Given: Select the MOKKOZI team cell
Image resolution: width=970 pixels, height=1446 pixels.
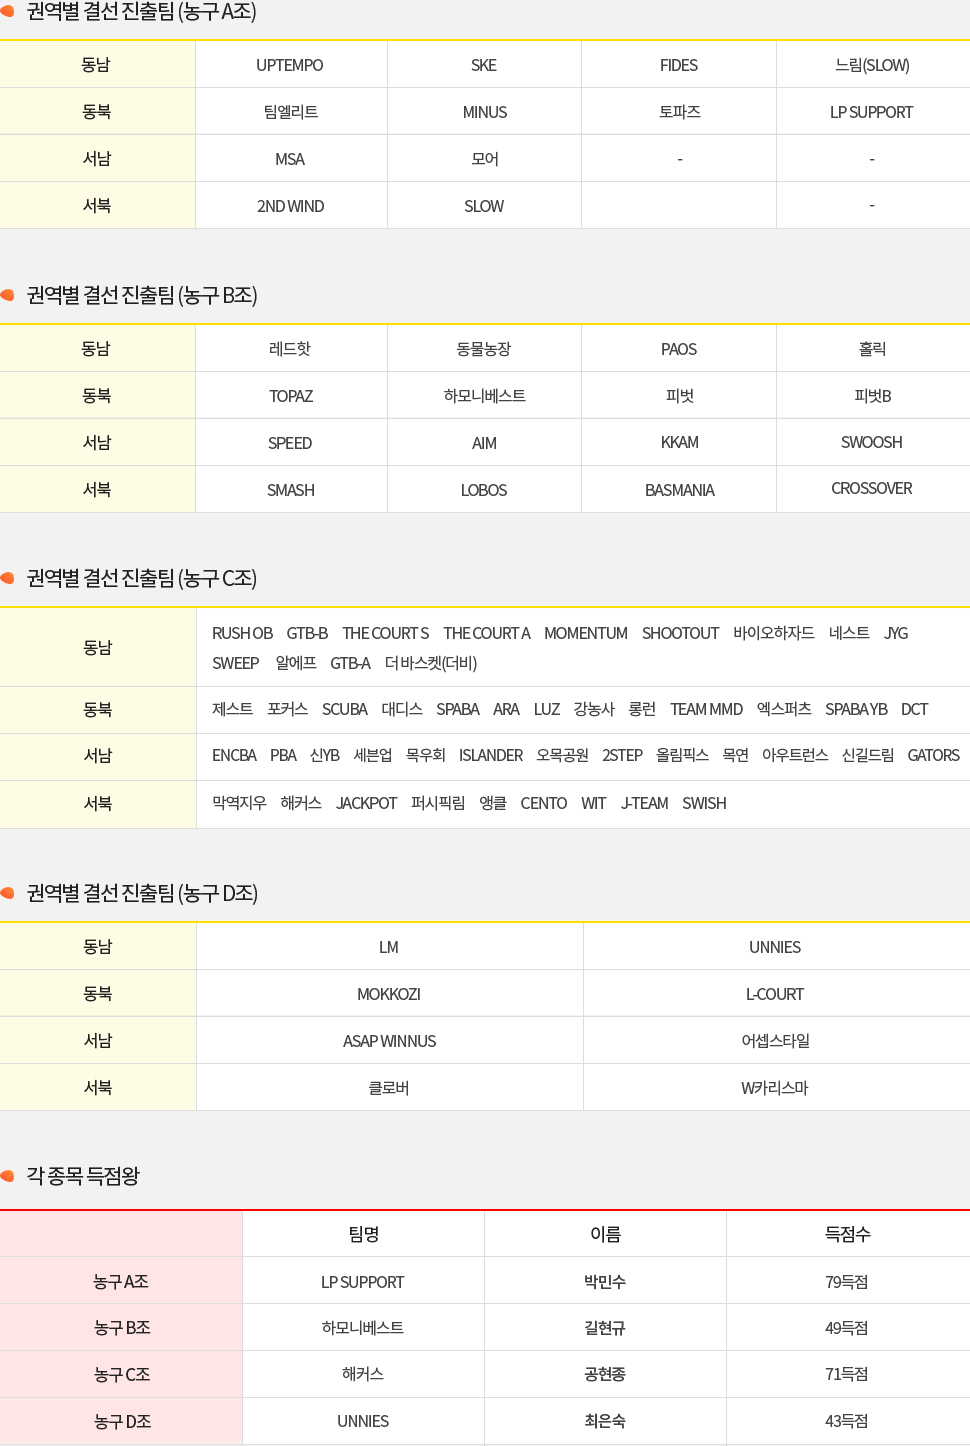Looking at the screenshot, I should [x=389, y=994].
